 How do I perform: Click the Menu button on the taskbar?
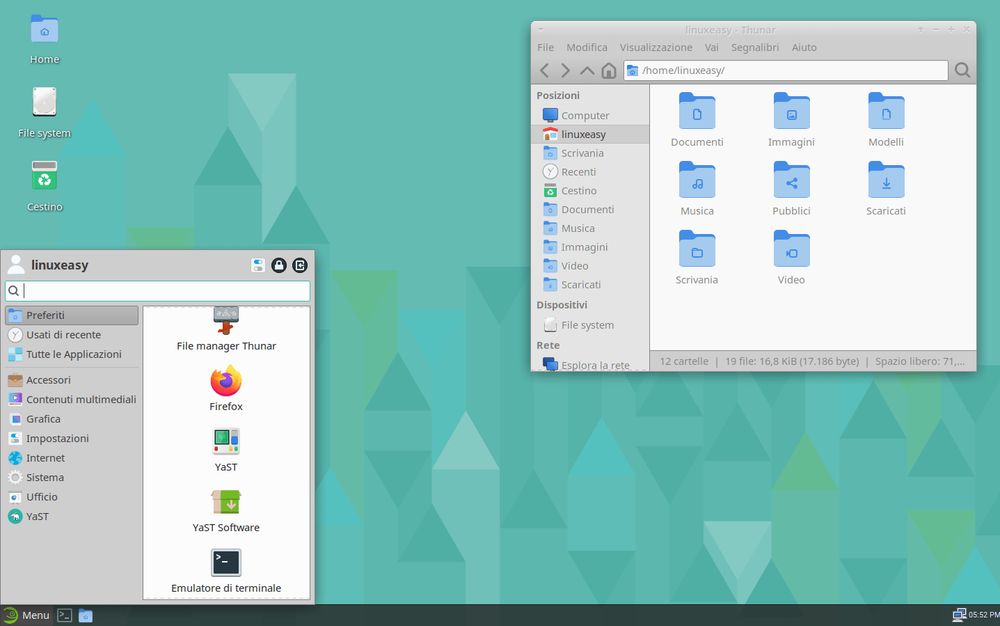pos(26,615)
